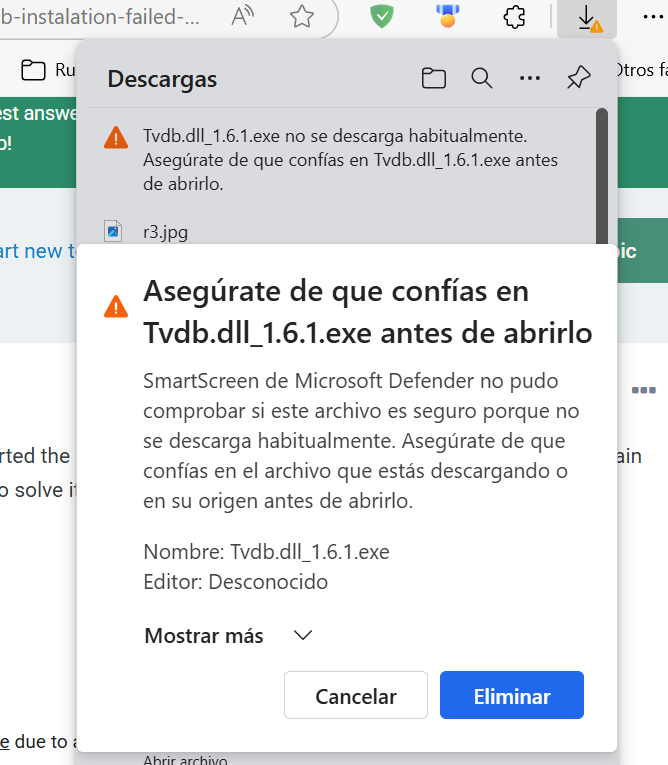668x765 pixels.
Task: Expand Mostrar más chevron
Action: click(x=303, y=635)
